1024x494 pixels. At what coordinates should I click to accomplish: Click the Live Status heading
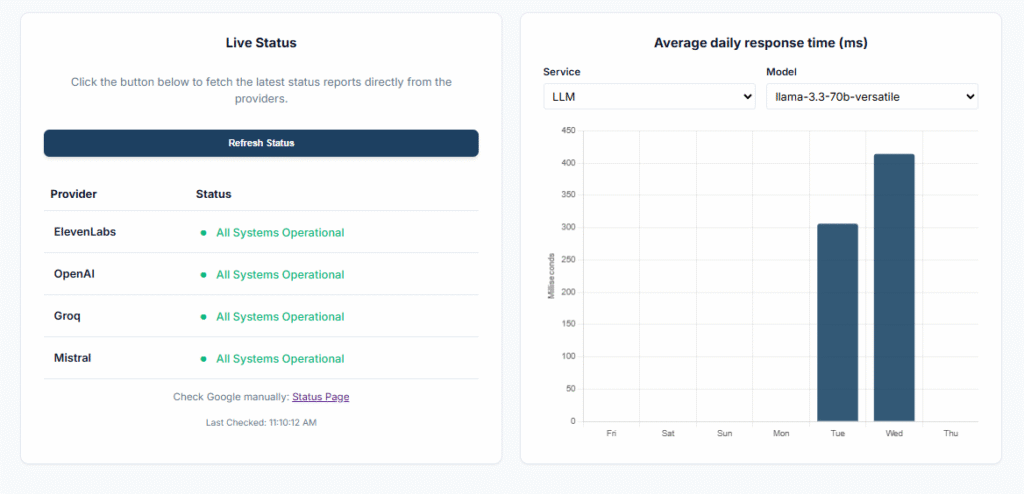[261, 43]
